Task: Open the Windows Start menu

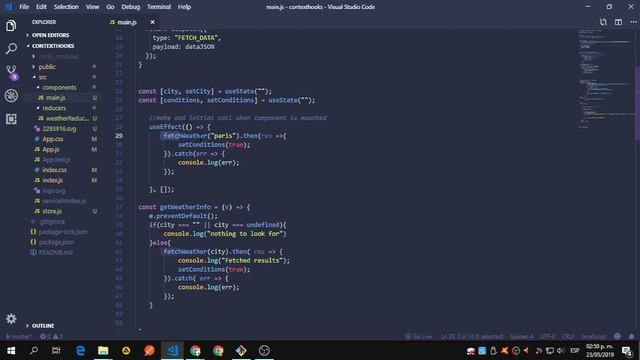Action: [x=11, y=351]
